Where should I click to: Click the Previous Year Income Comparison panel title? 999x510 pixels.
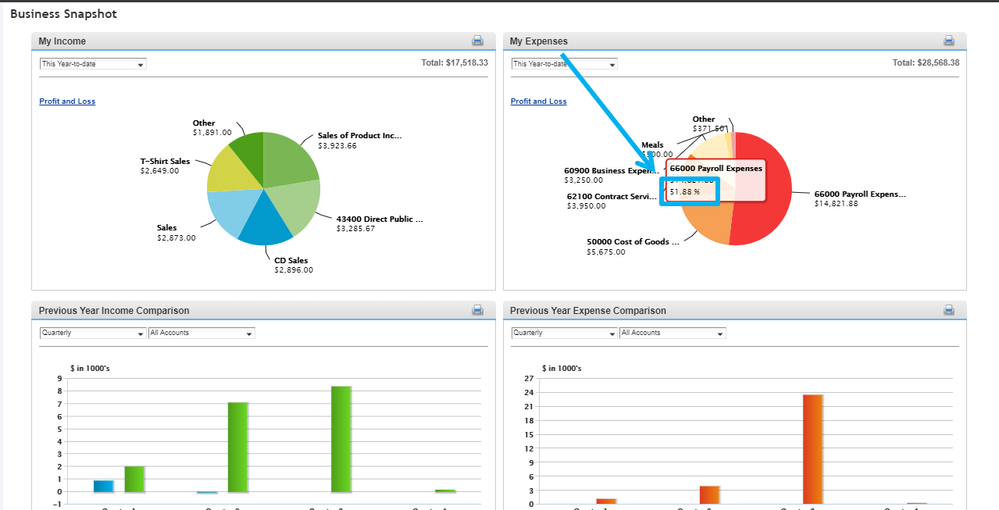pos(114,310)
